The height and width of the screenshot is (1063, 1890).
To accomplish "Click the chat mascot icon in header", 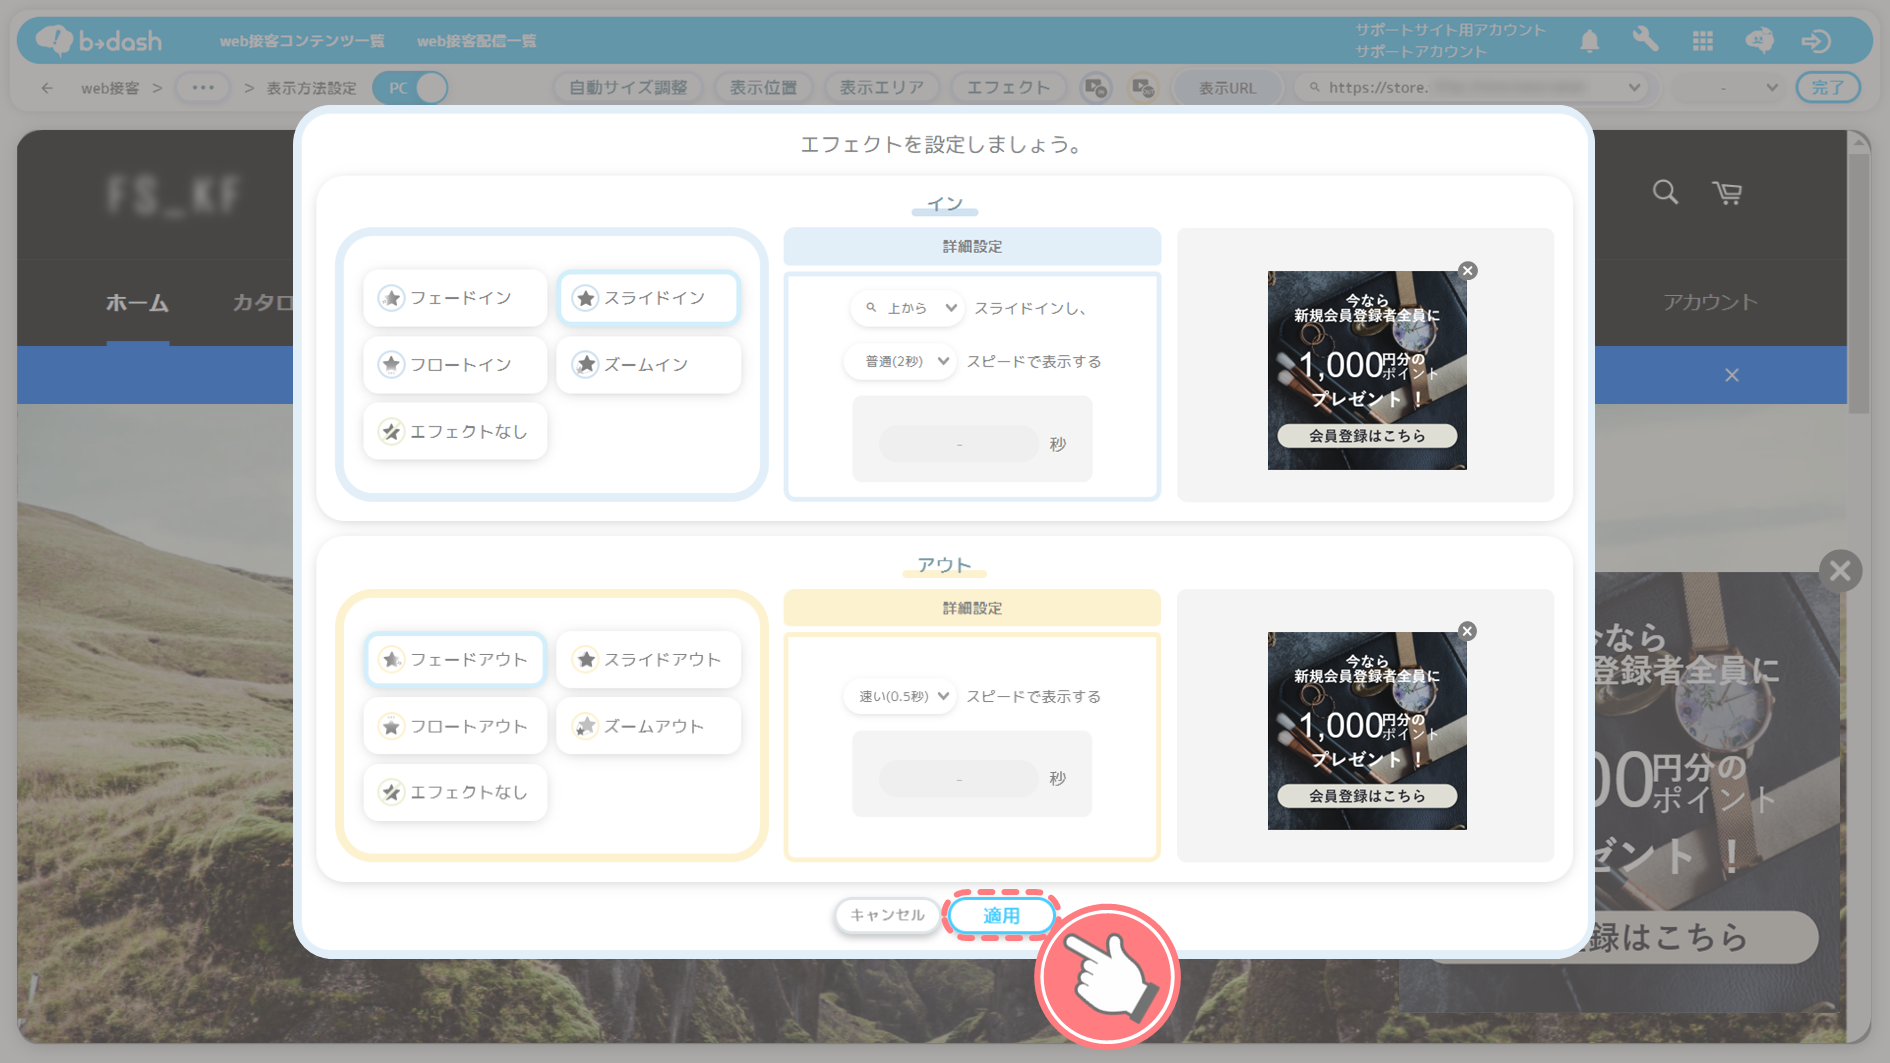I will point(1759,40).
